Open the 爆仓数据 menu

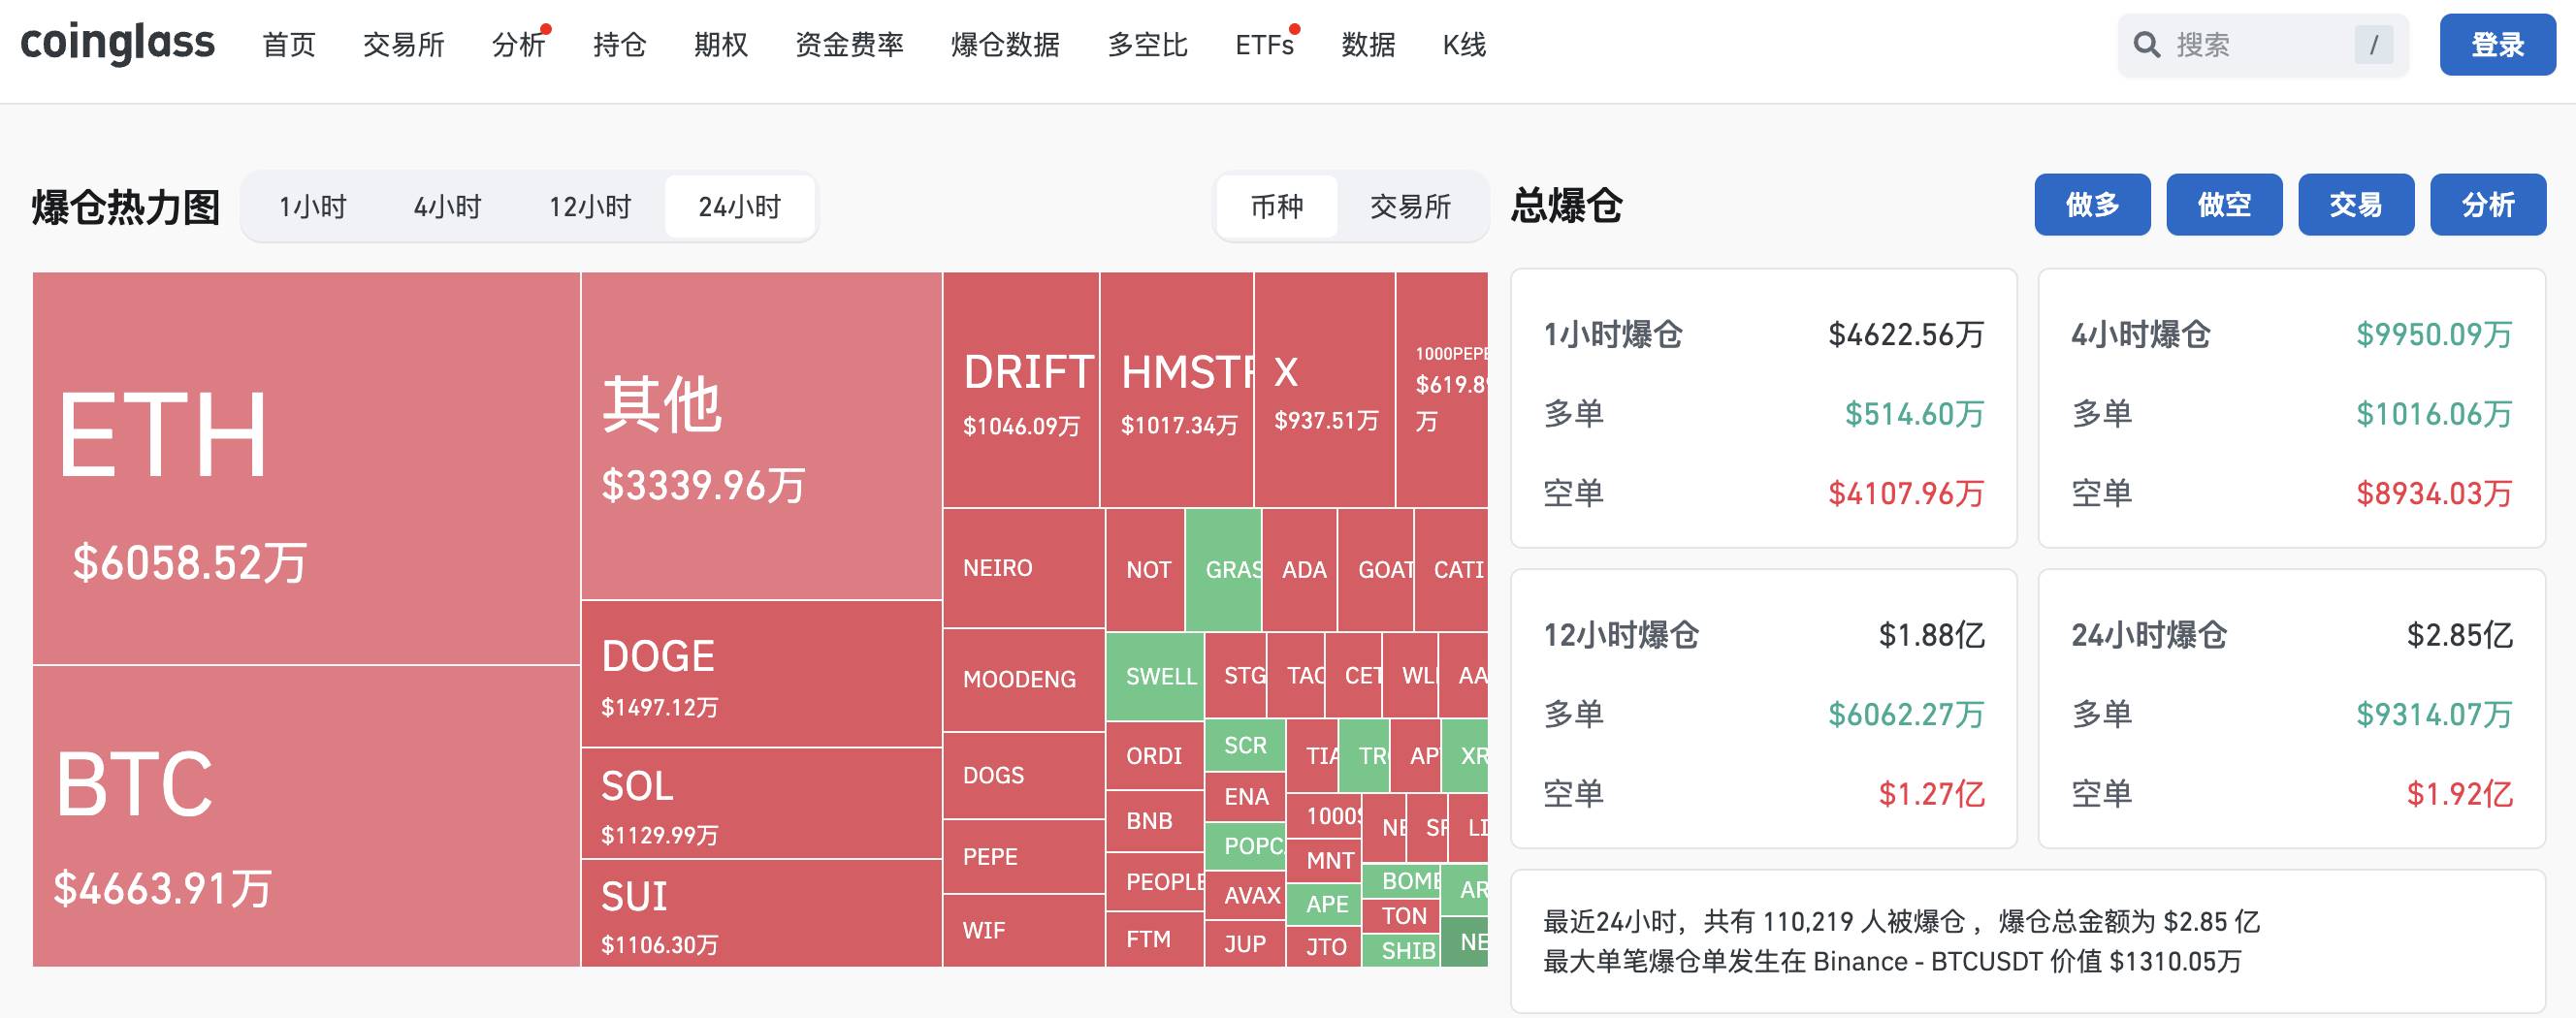[x=1005, y=45]
